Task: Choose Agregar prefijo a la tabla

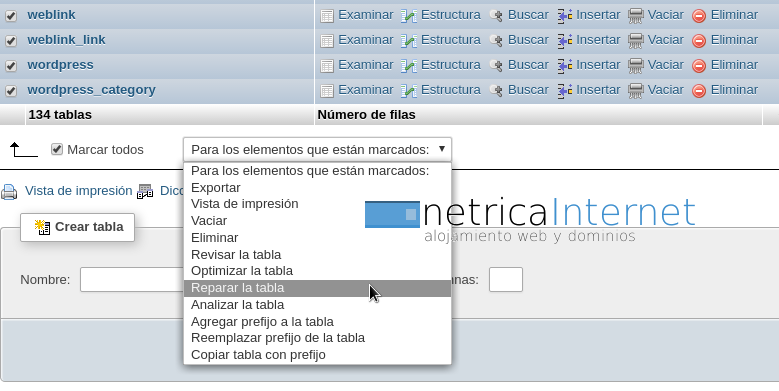Action: (317, 321)
